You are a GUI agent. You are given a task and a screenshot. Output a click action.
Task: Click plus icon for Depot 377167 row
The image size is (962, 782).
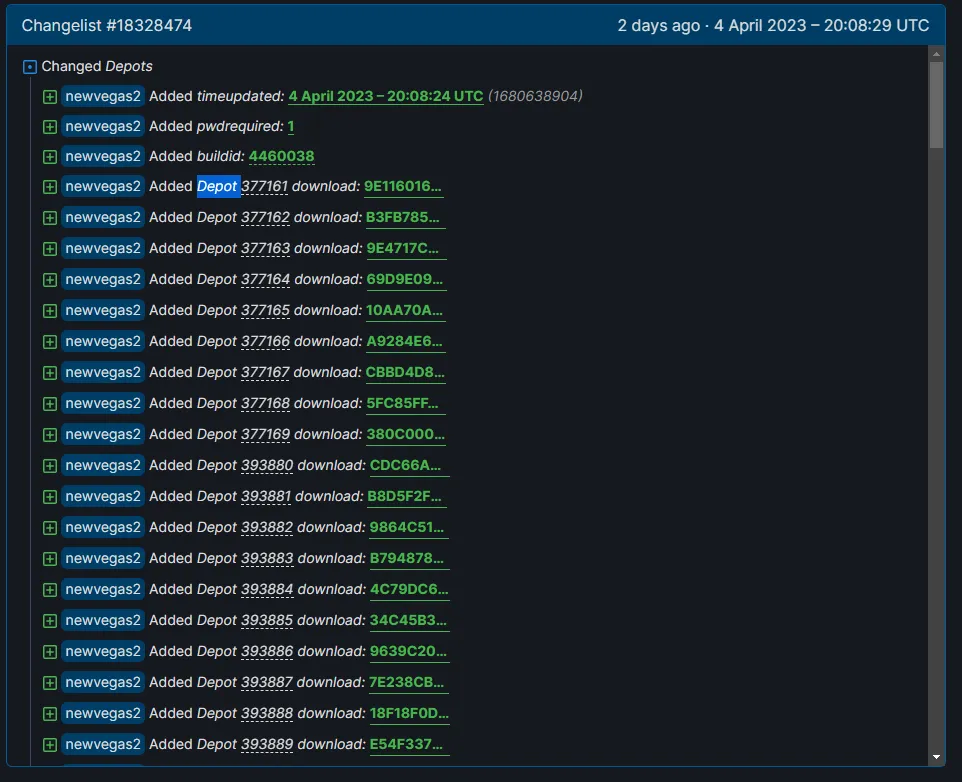[x=50, y=373]
